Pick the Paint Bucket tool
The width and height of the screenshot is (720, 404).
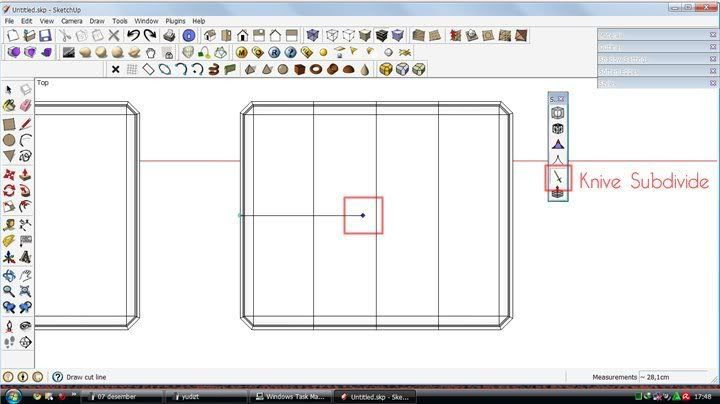click(9, 105)
